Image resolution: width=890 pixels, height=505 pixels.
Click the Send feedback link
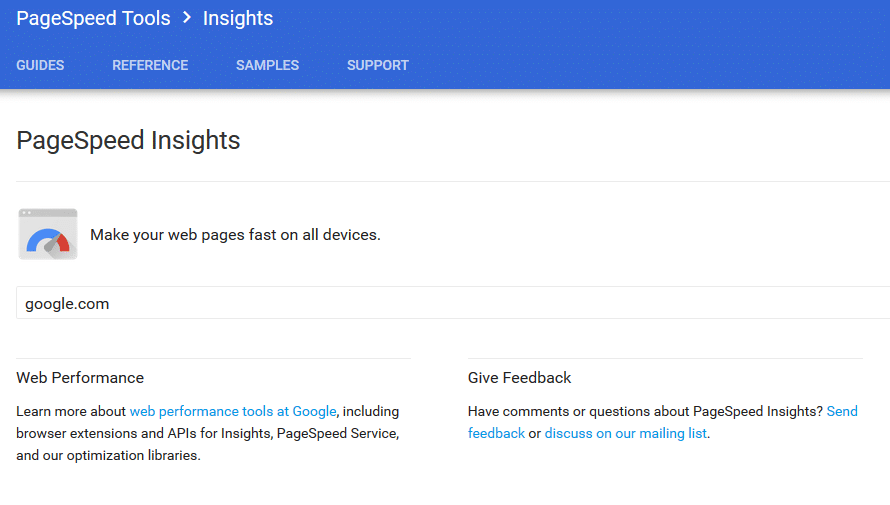(x=842, y=411)
